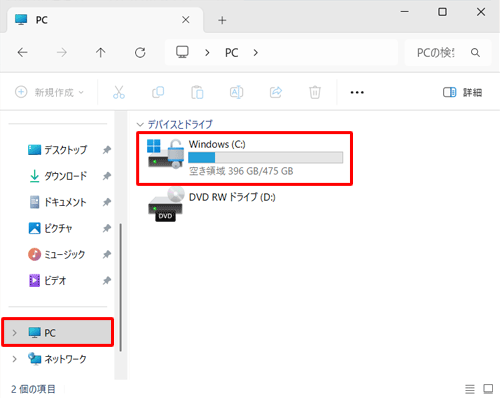Viewport: 500px width, 398px height.
Task: Select PC in the navigation pane
Action: [x=58, y=332]
